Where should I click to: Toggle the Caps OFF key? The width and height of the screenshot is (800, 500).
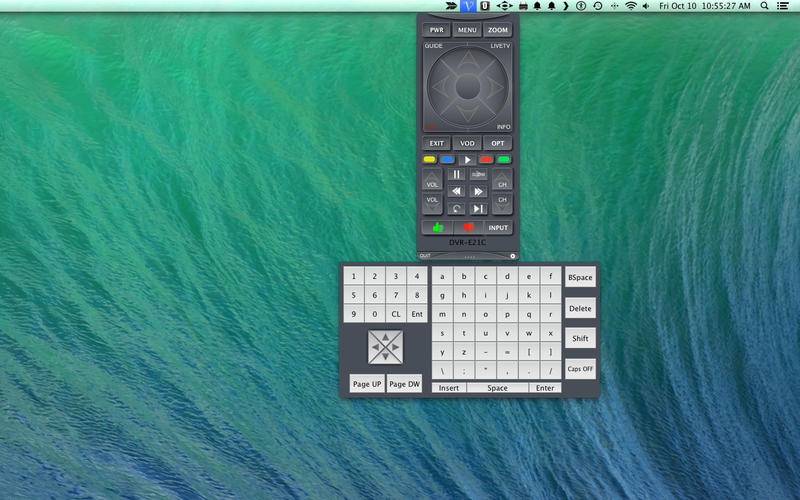(x=580, y=369)
